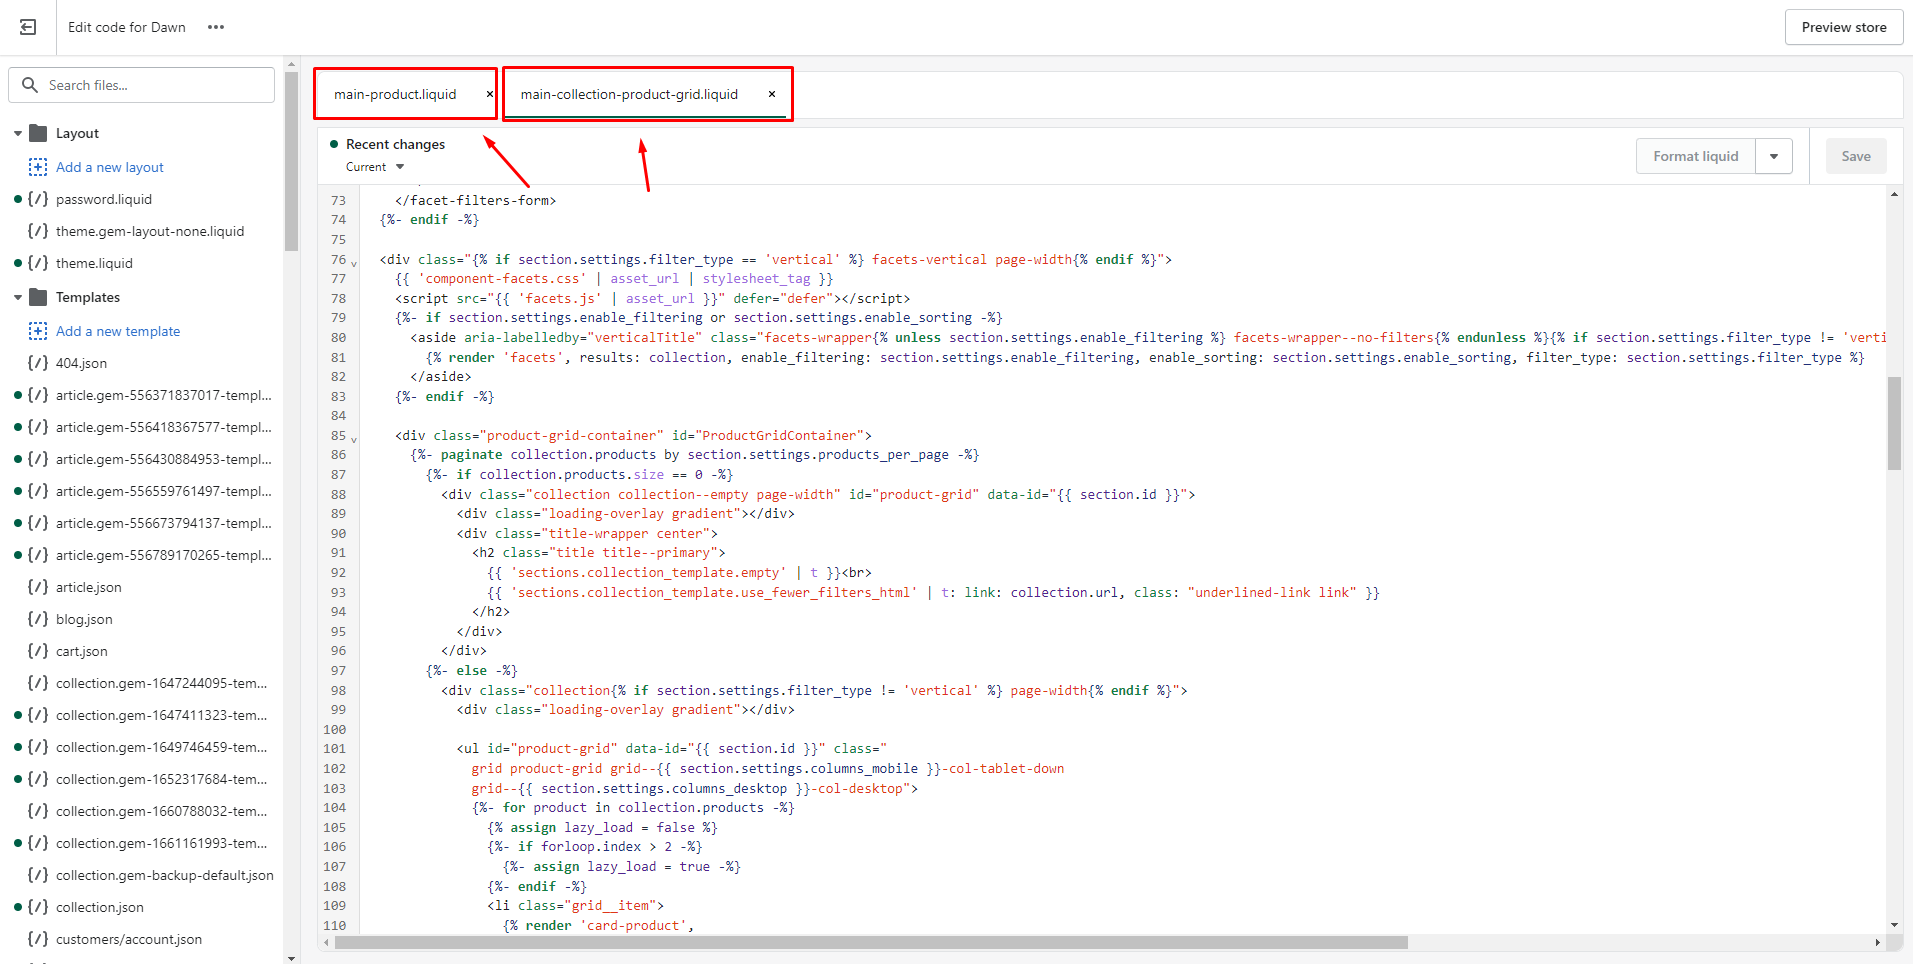Open collection.gem-1647244095 template file

(161, 683)
